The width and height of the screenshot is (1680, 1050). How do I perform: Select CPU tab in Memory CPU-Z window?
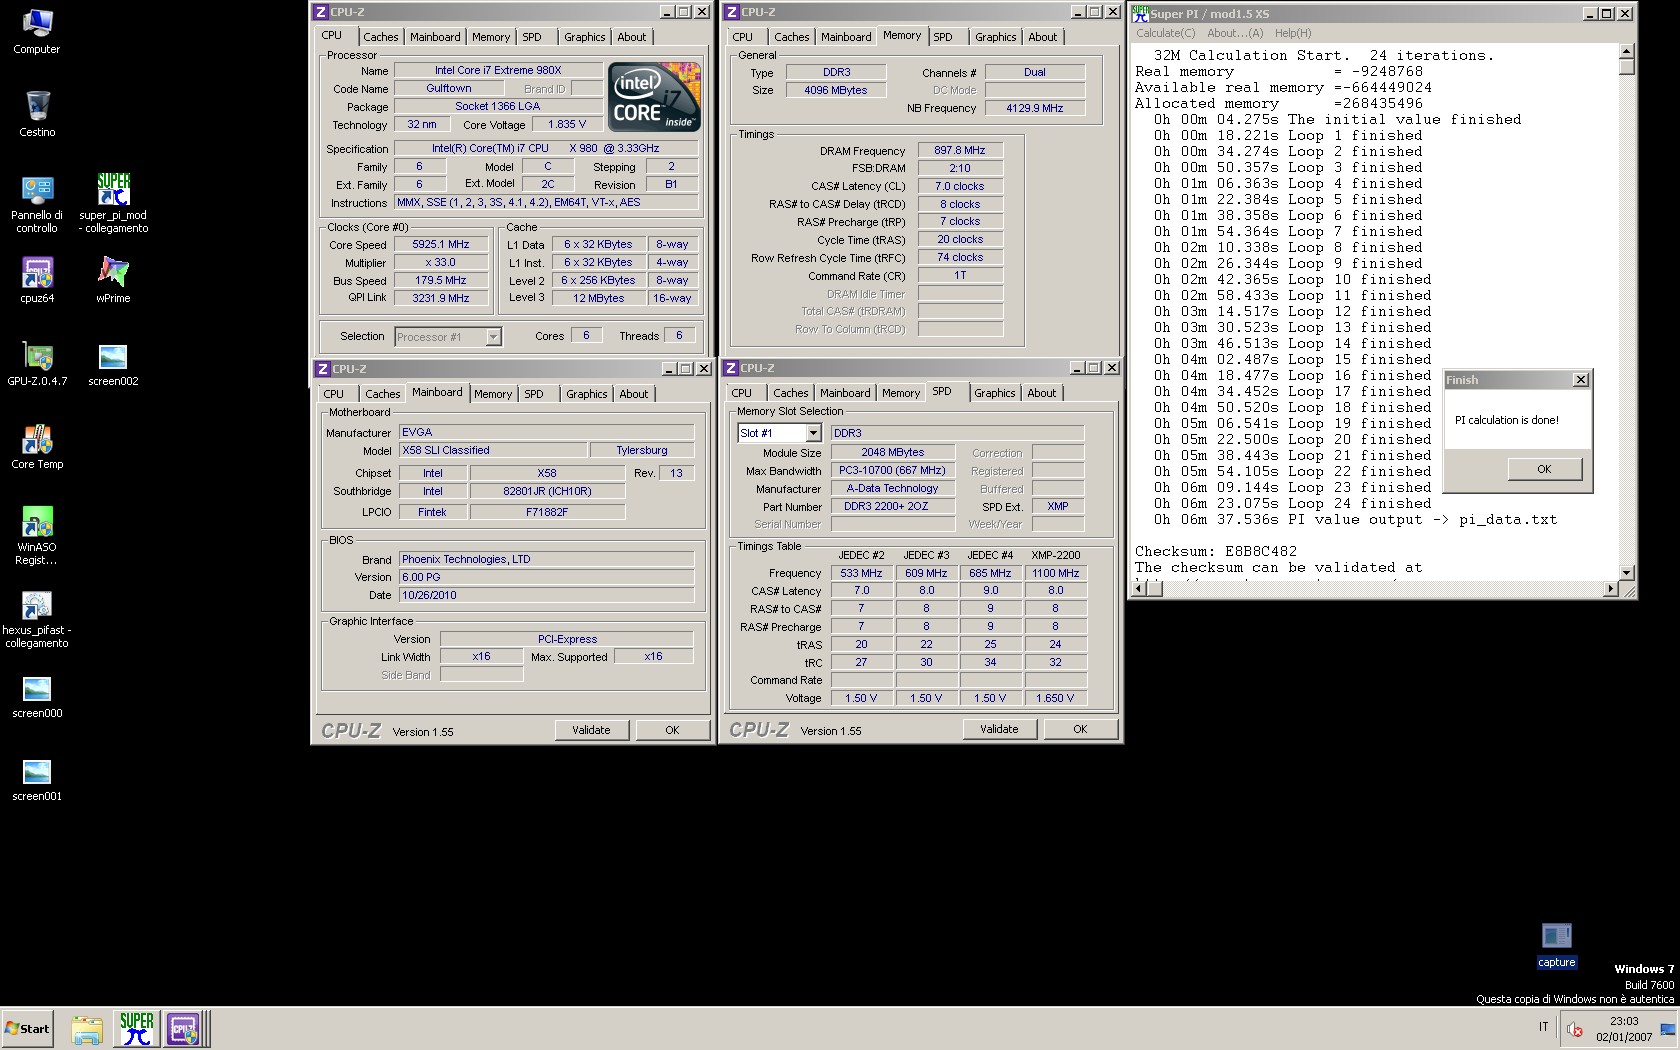pos(742,37)
